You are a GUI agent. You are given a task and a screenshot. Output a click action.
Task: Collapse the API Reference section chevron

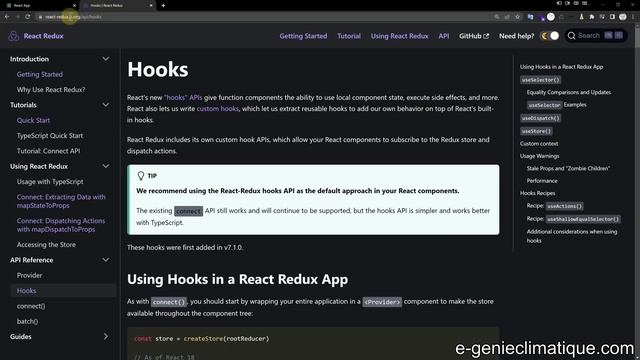pyautogui.click(x=106, y=260)
